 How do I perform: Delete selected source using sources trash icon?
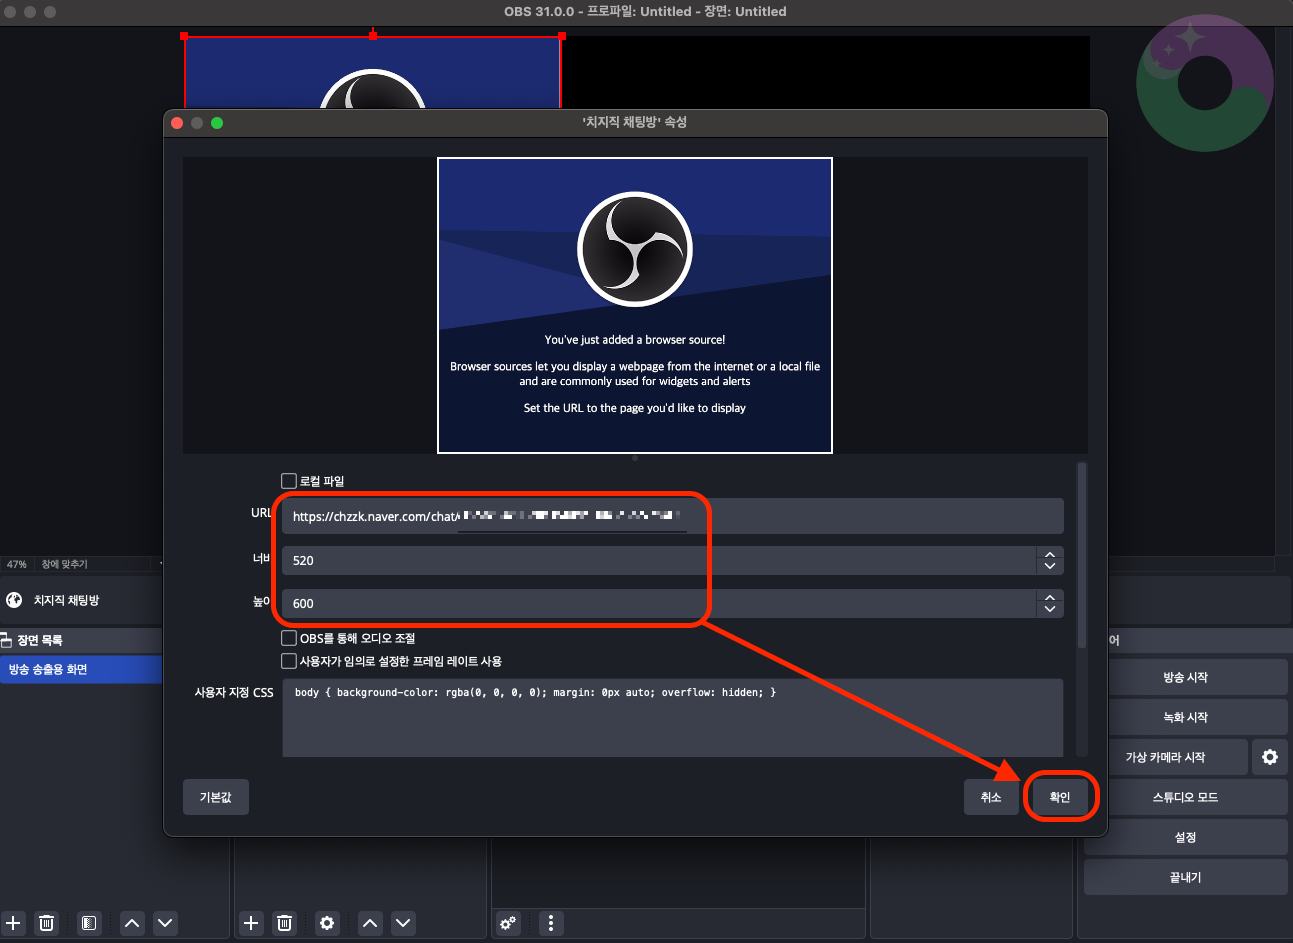coord(284,923)
